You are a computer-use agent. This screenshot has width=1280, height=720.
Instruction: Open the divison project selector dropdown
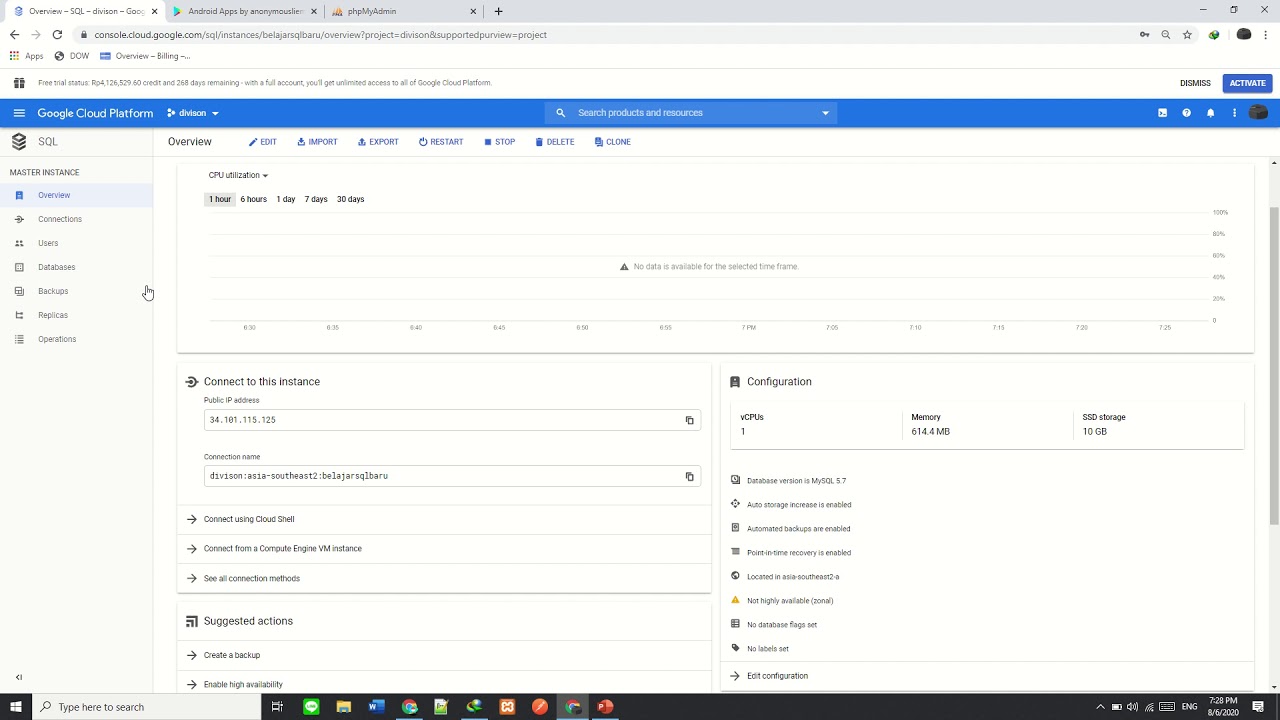click(x=193, y=113)
